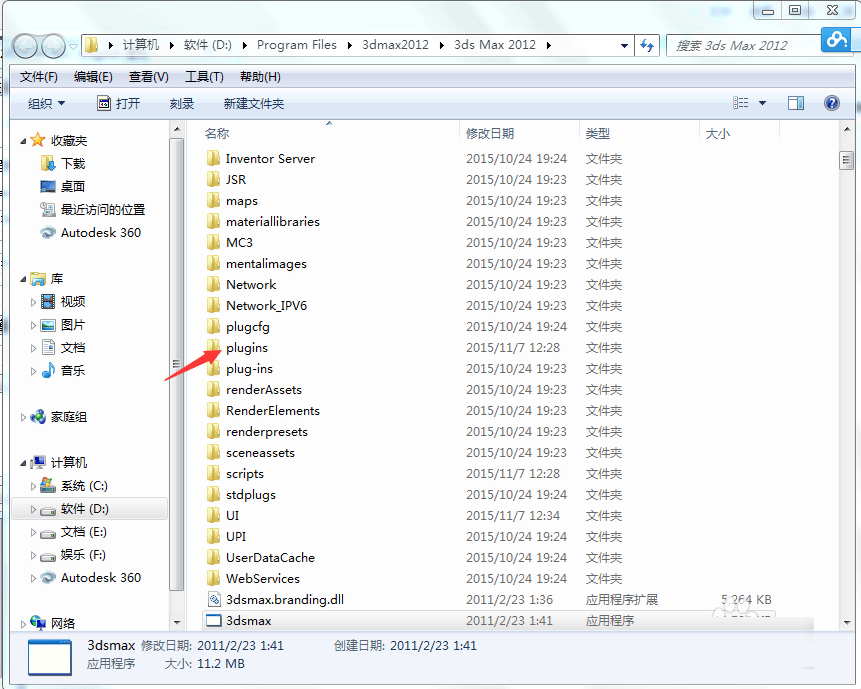Click the cloud icon near search box
The height and width of the screenshot is (689, 861).
pos(837,40)
